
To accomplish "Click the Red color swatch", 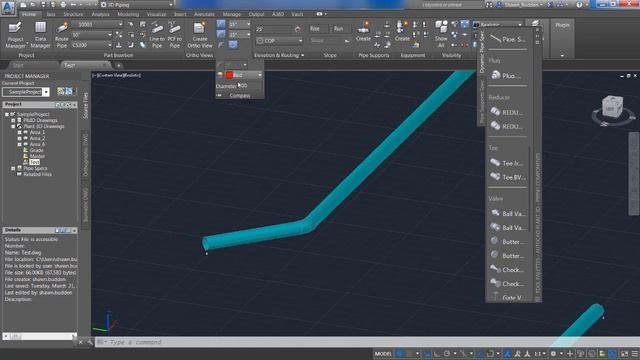I will (x=229, y=75).
